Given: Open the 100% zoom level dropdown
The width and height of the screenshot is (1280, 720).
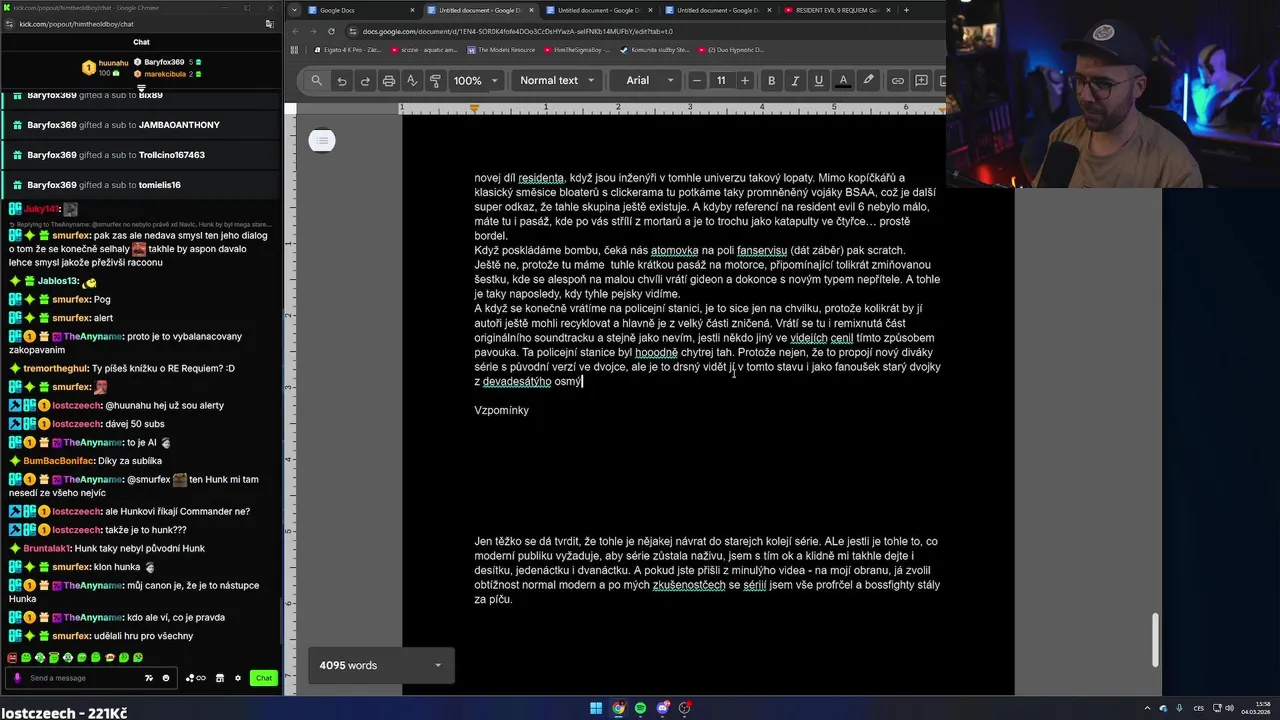Looking at the screenshot, I should click(475, 81).
